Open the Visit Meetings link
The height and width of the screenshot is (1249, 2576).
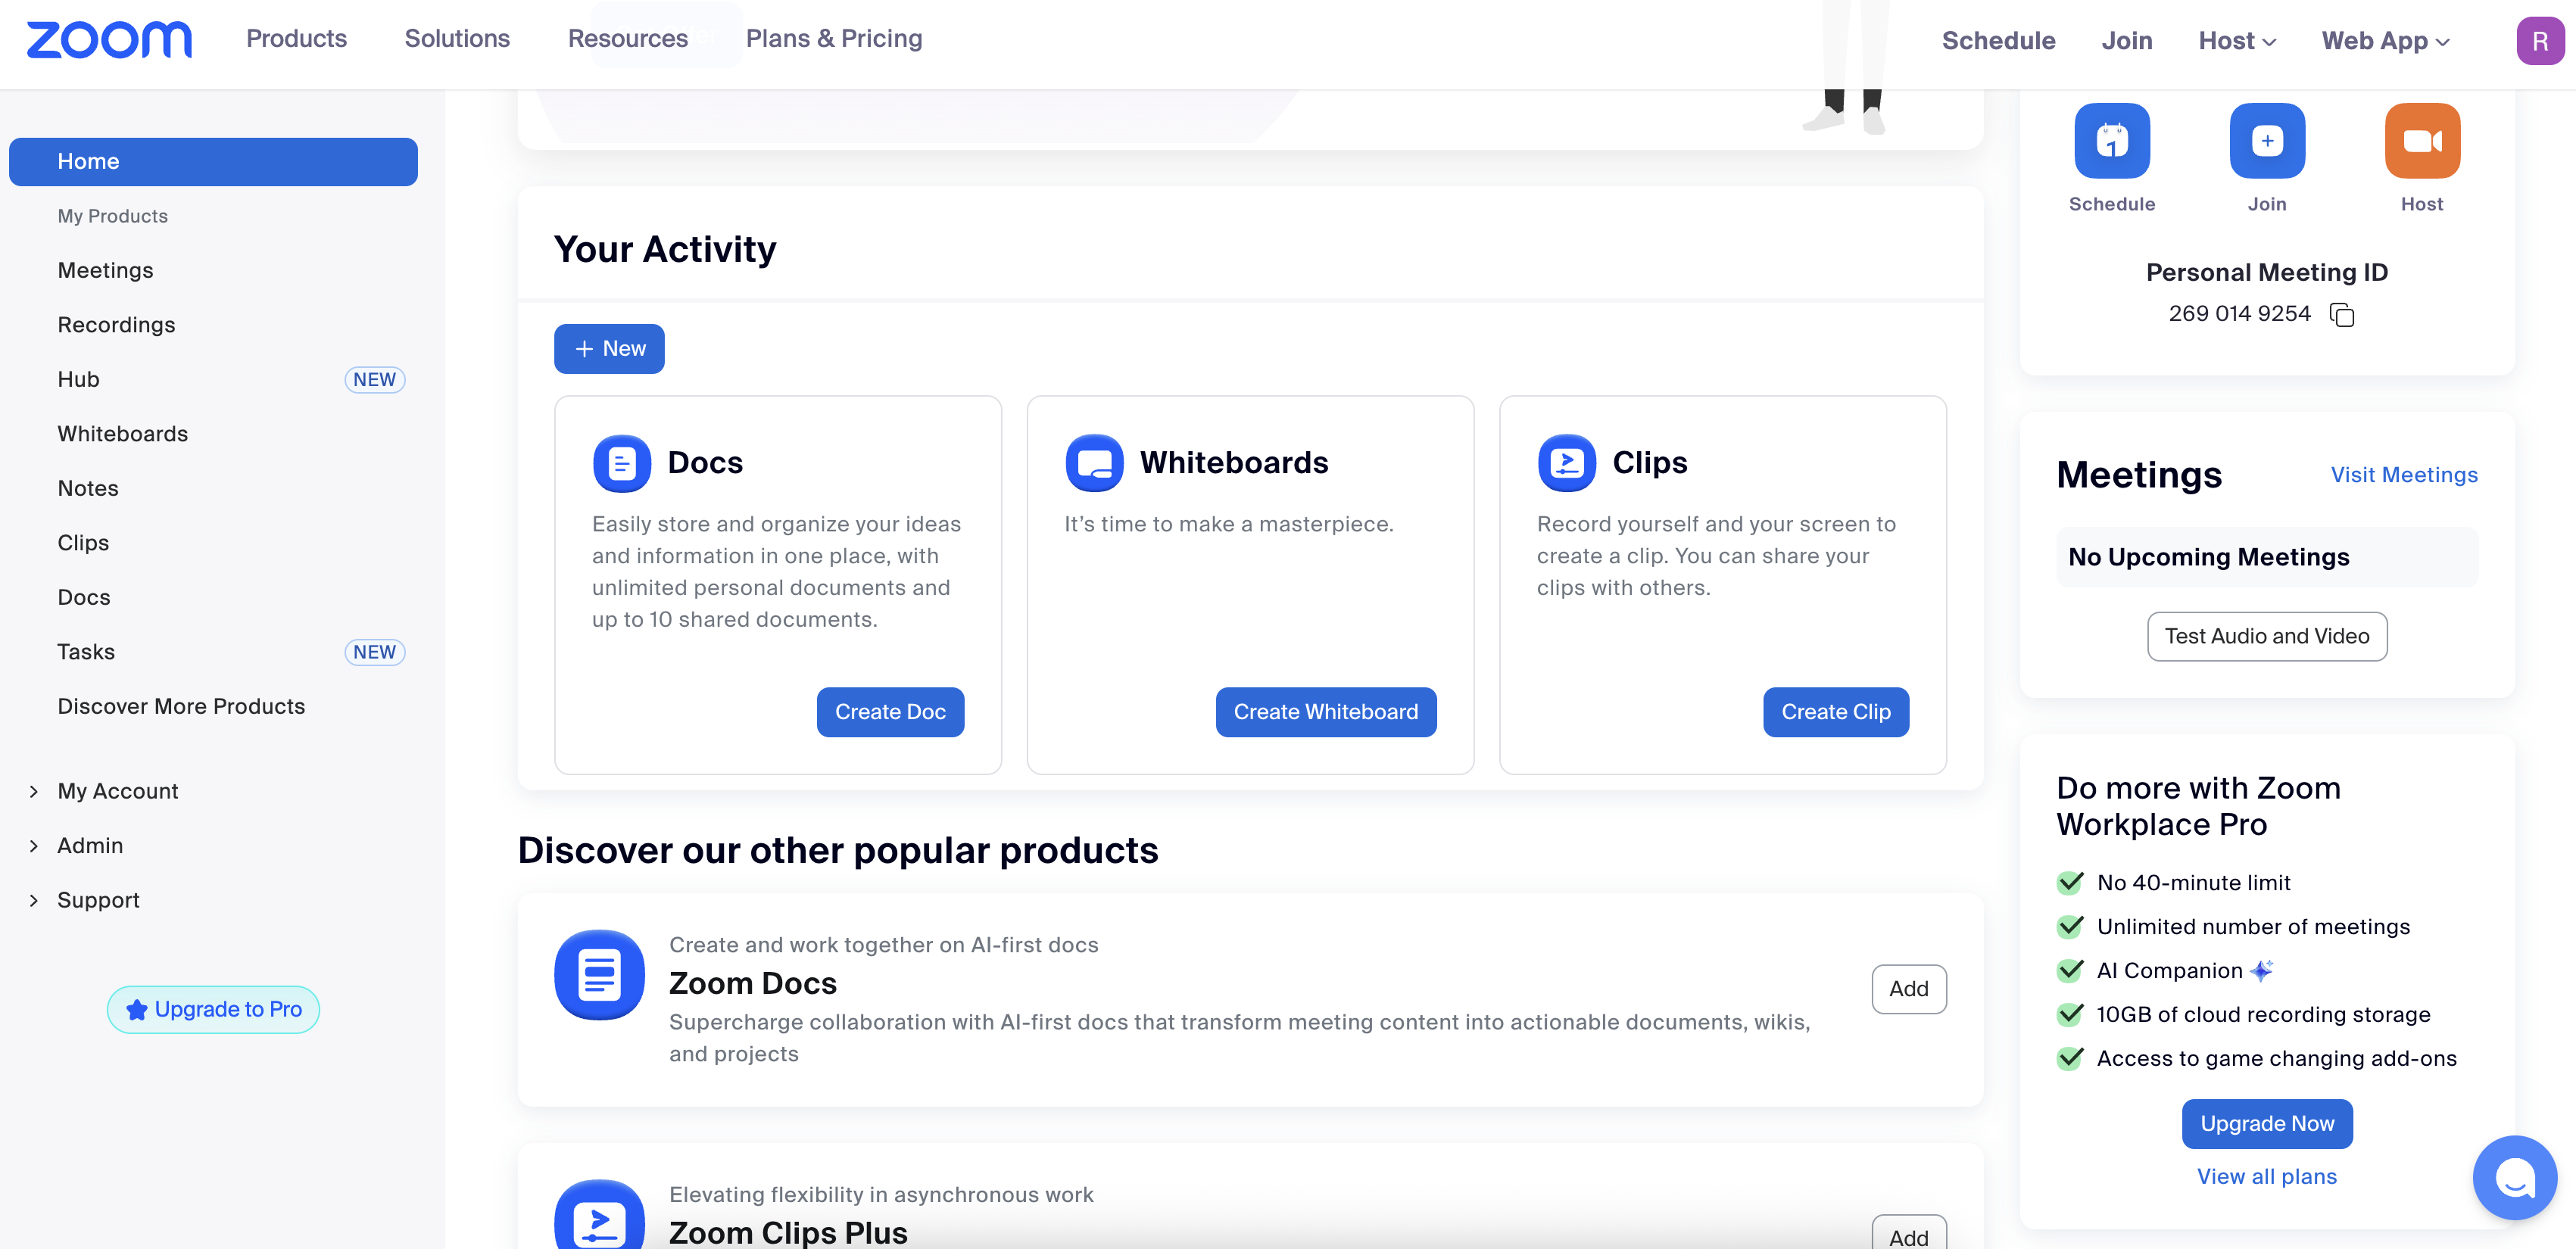click(x=2403, y=475)
